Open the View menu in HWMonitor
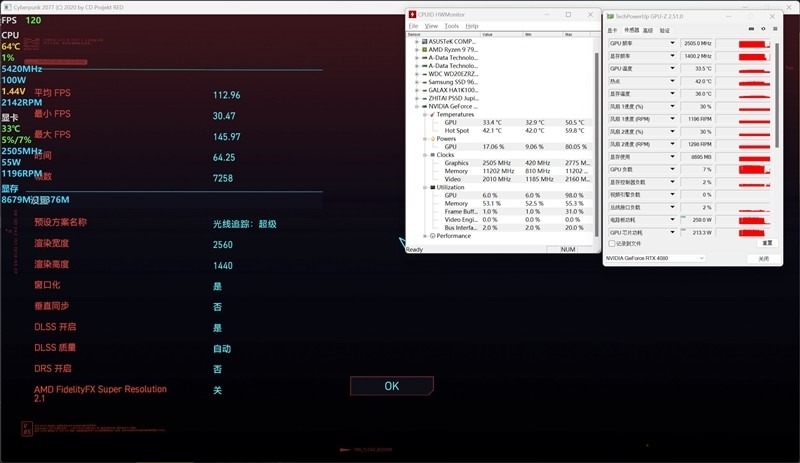The width and height of the screenshot is (800, 463). click(x=431, y=26)
